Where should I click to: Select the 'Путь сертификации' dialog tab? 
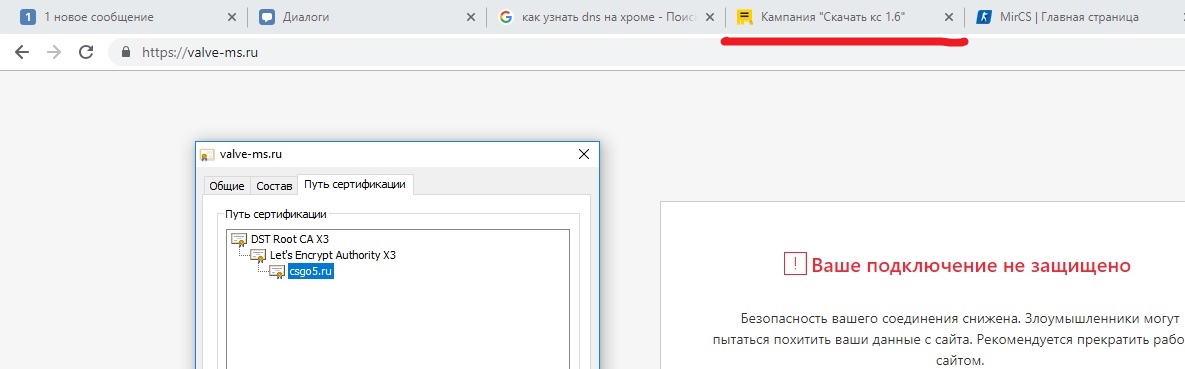coord(355,184)
